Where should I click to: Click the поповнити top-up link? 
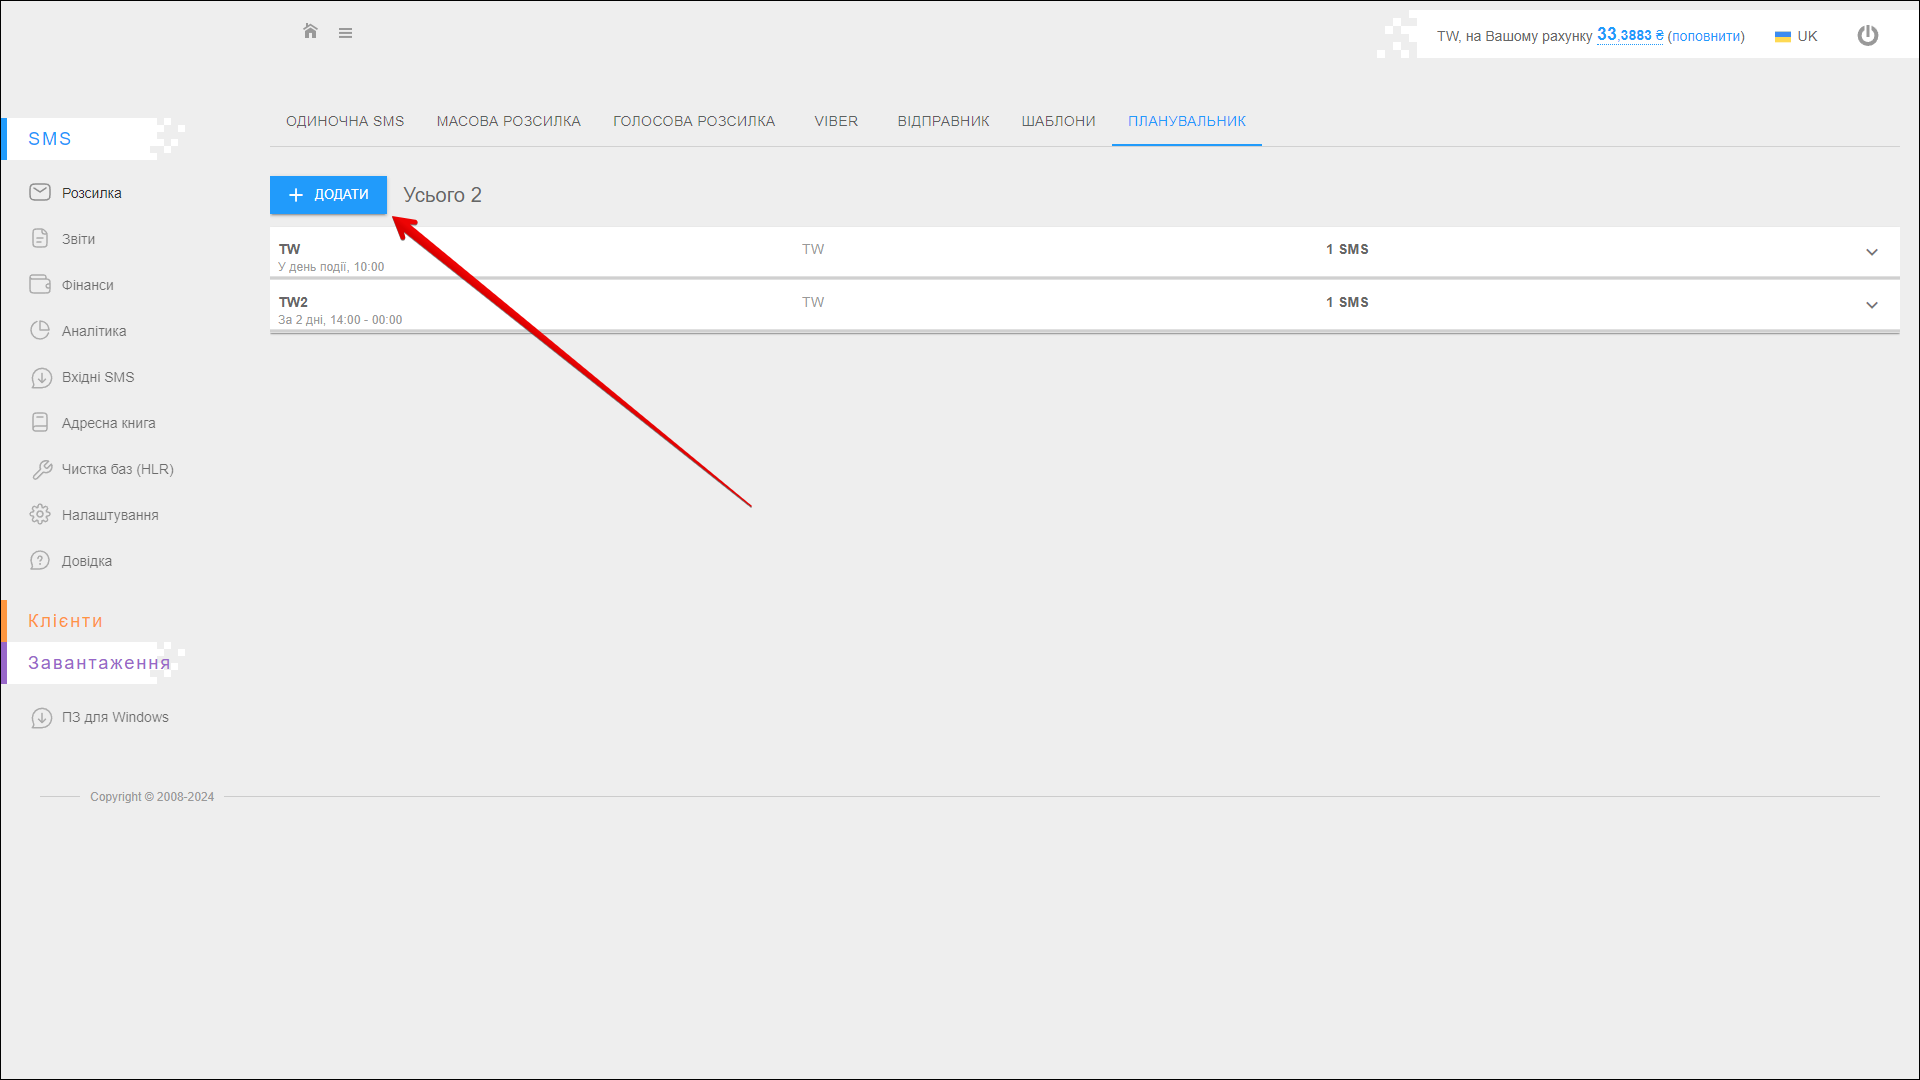(1706, 36)
